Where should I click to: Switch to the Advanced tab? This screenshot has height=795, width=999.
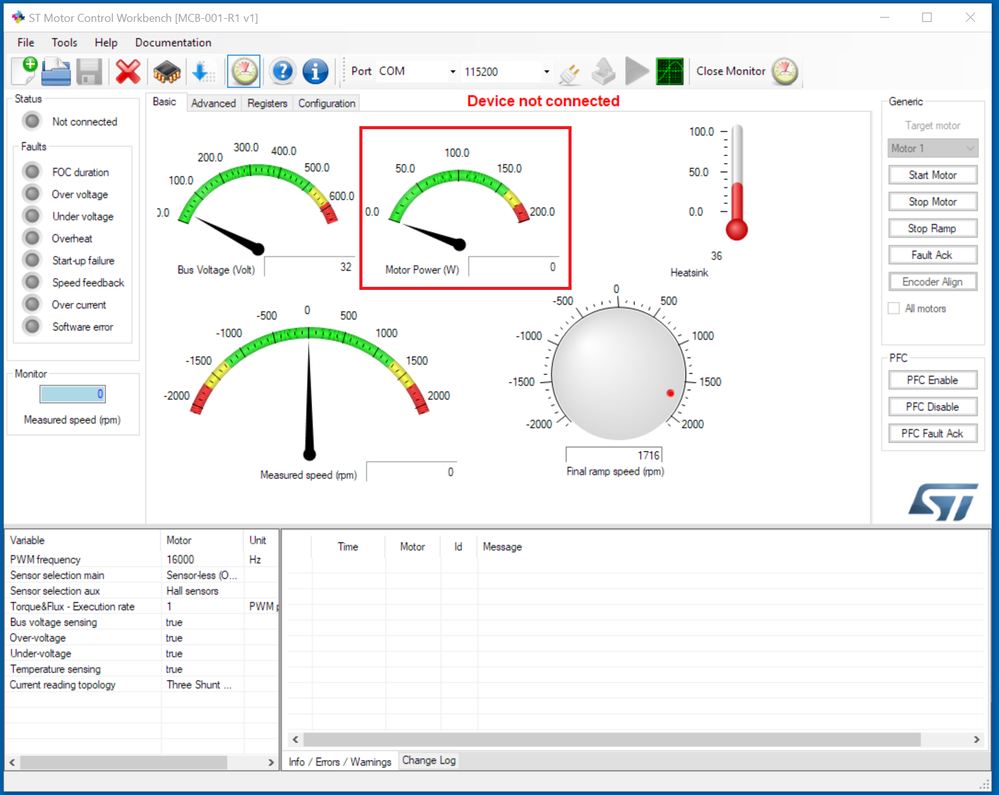tap(213, 103)
